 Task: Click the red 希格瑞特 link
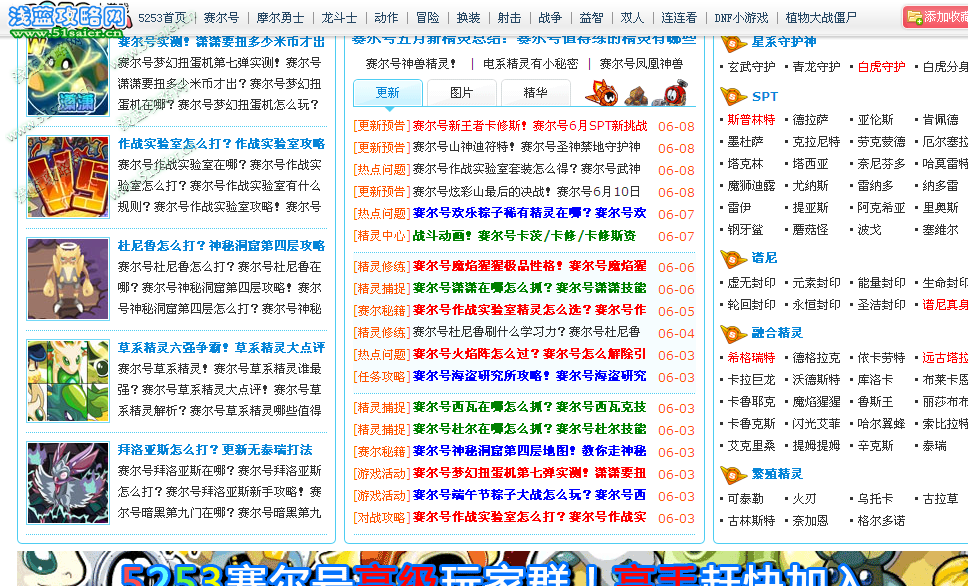(751, 358)
